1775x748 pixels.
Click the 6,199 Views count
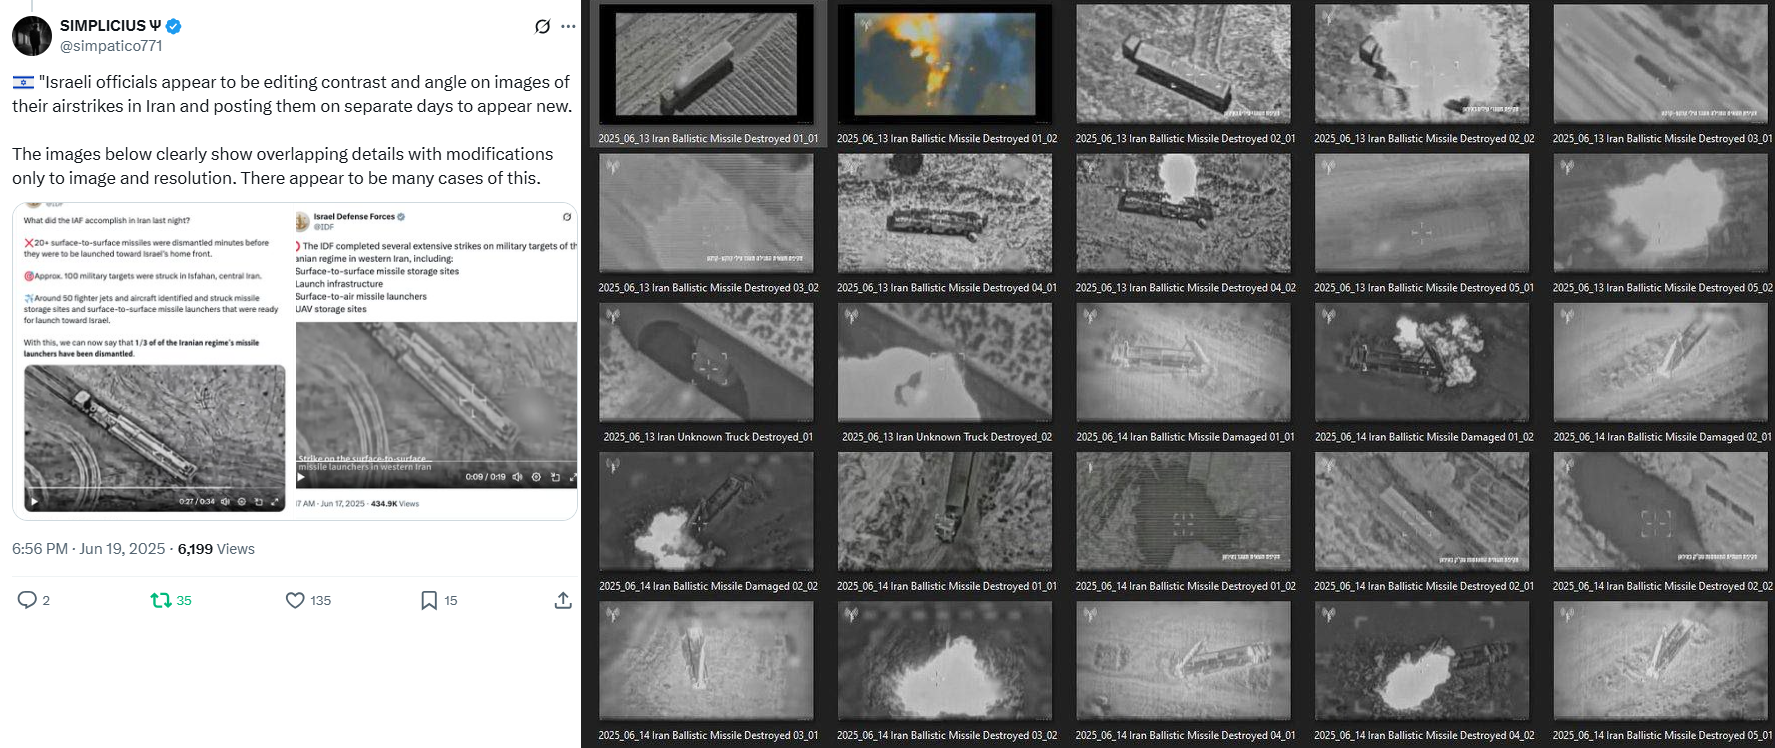tap(216, 549)
